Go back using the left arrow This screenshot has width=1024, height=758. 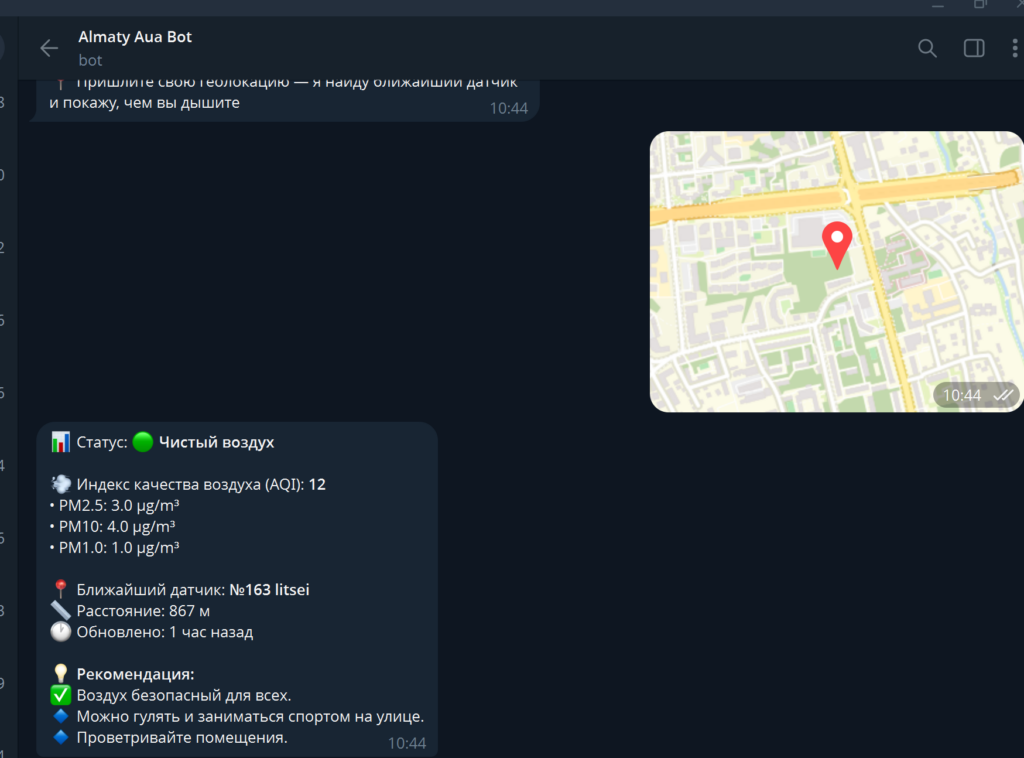tap(48, 48)
